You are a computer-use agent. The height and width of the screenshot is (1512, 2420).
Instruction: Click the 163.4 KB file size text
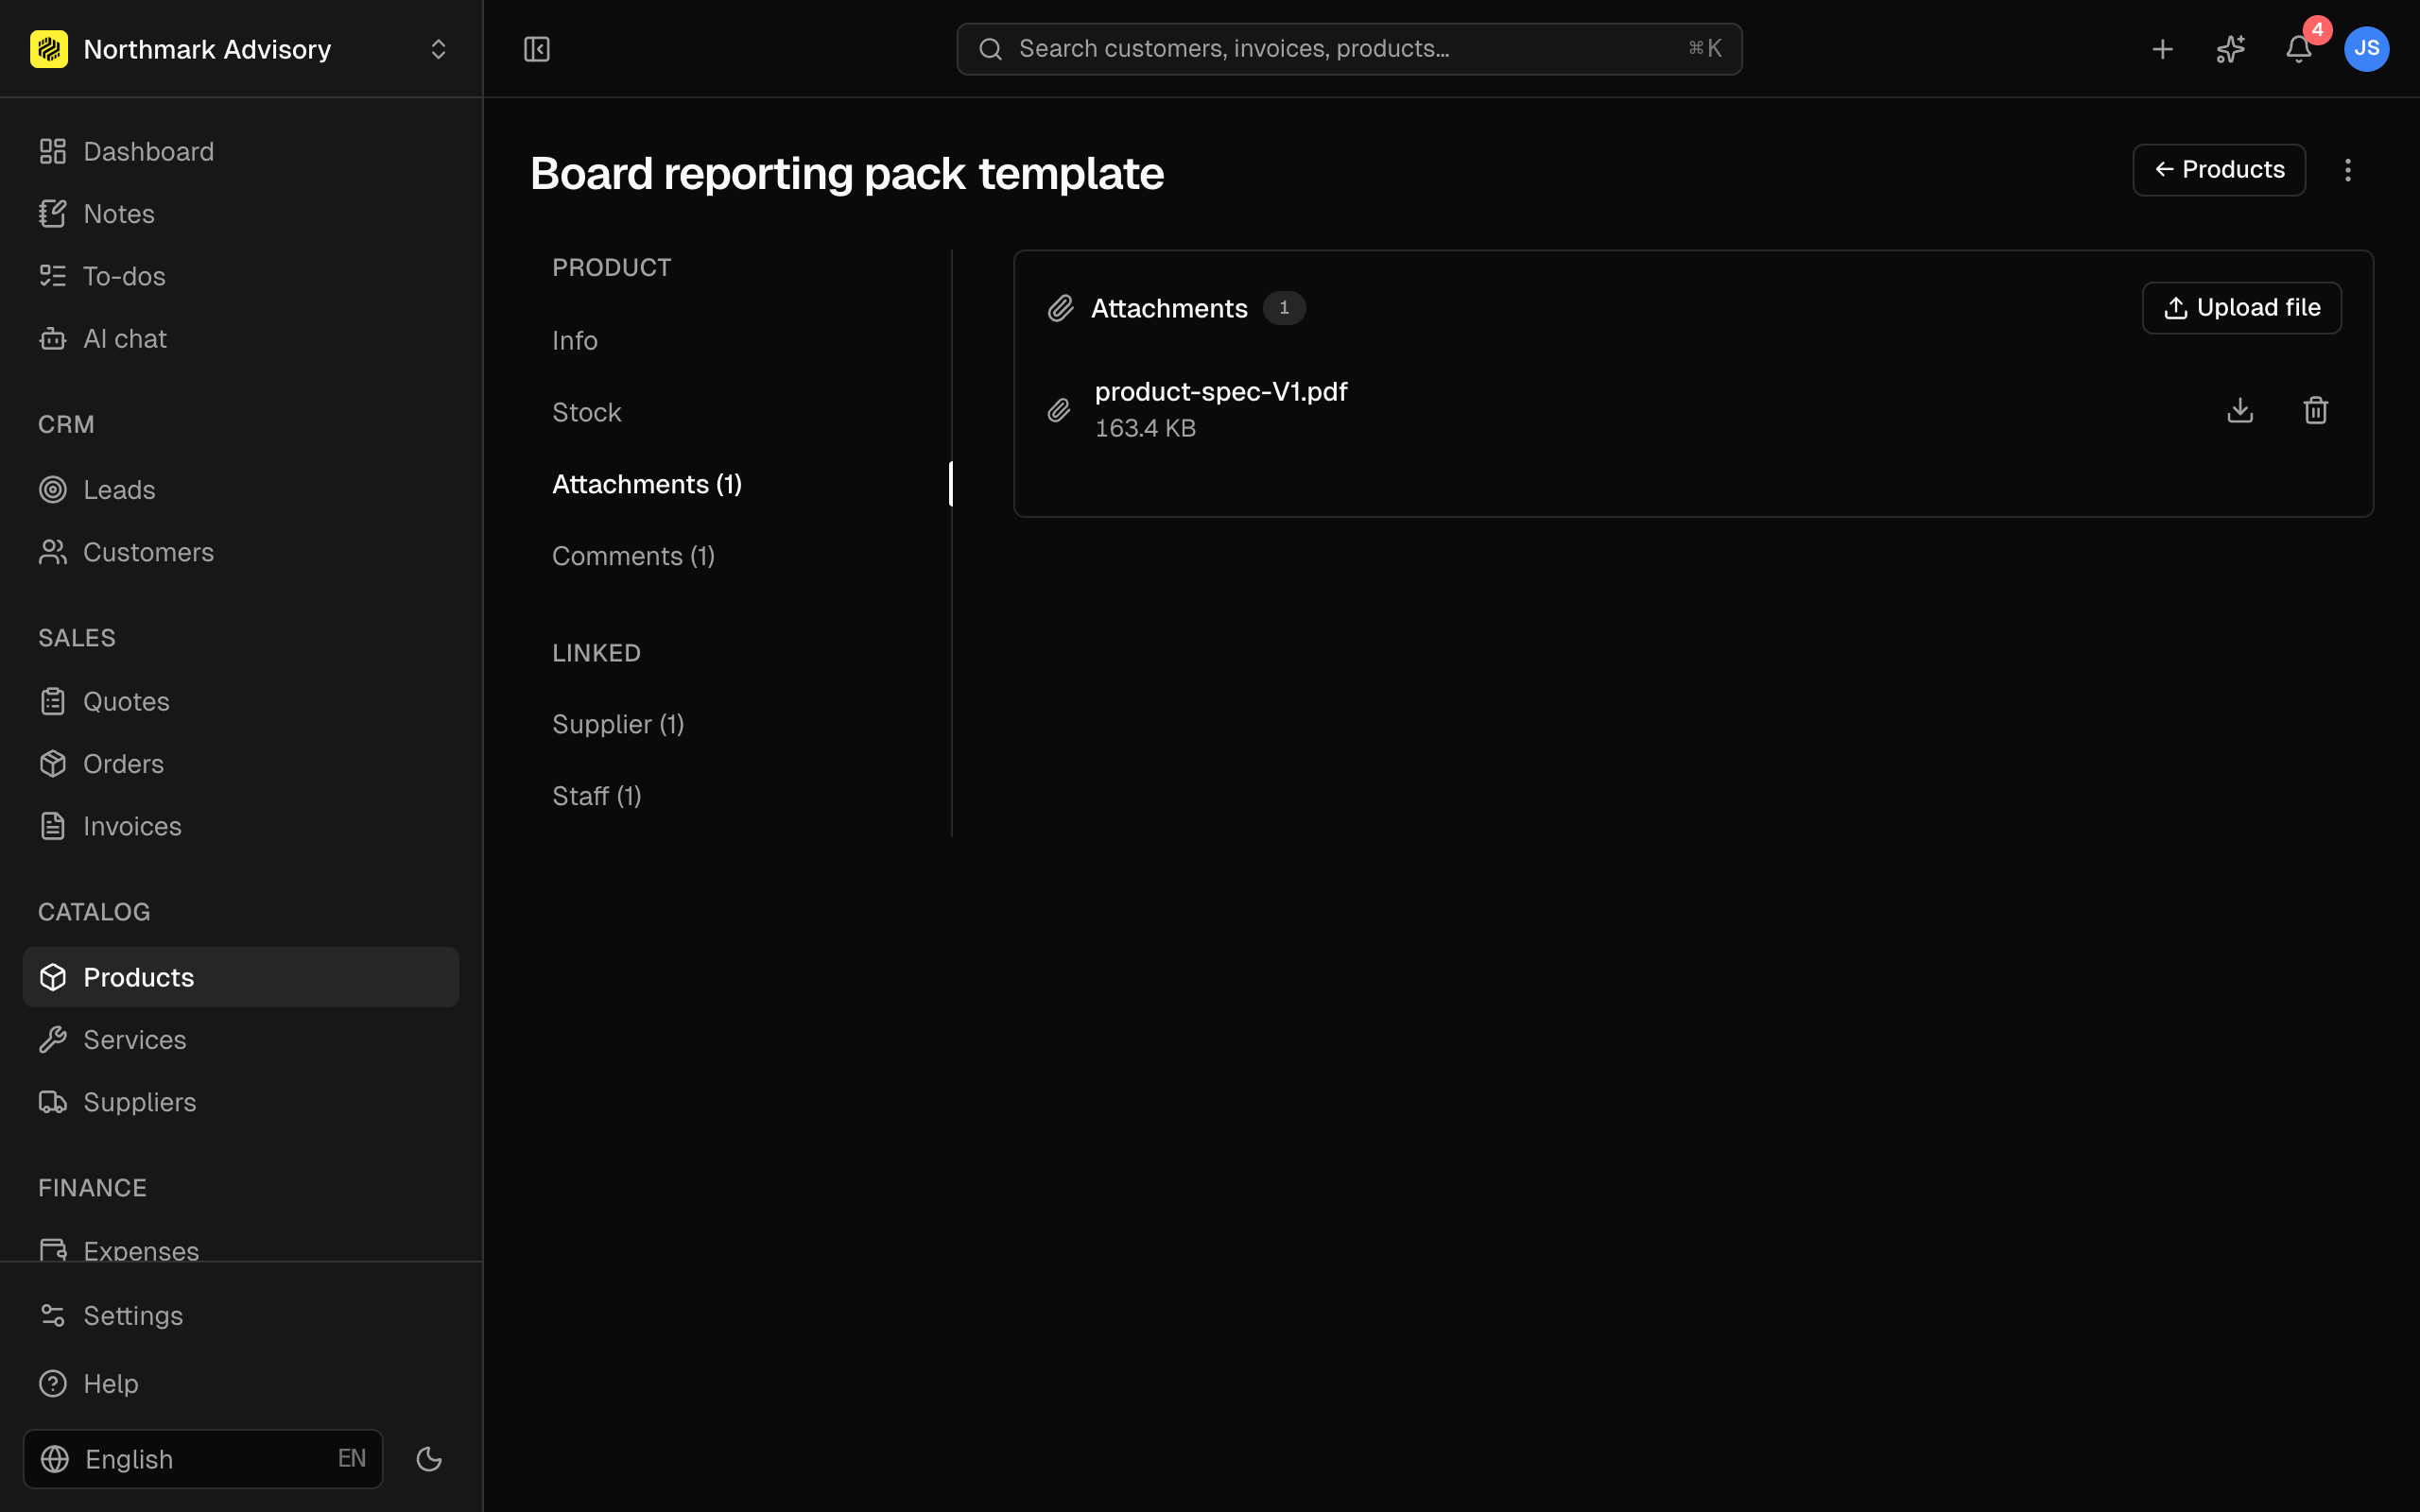click(x=1145, y=428)
